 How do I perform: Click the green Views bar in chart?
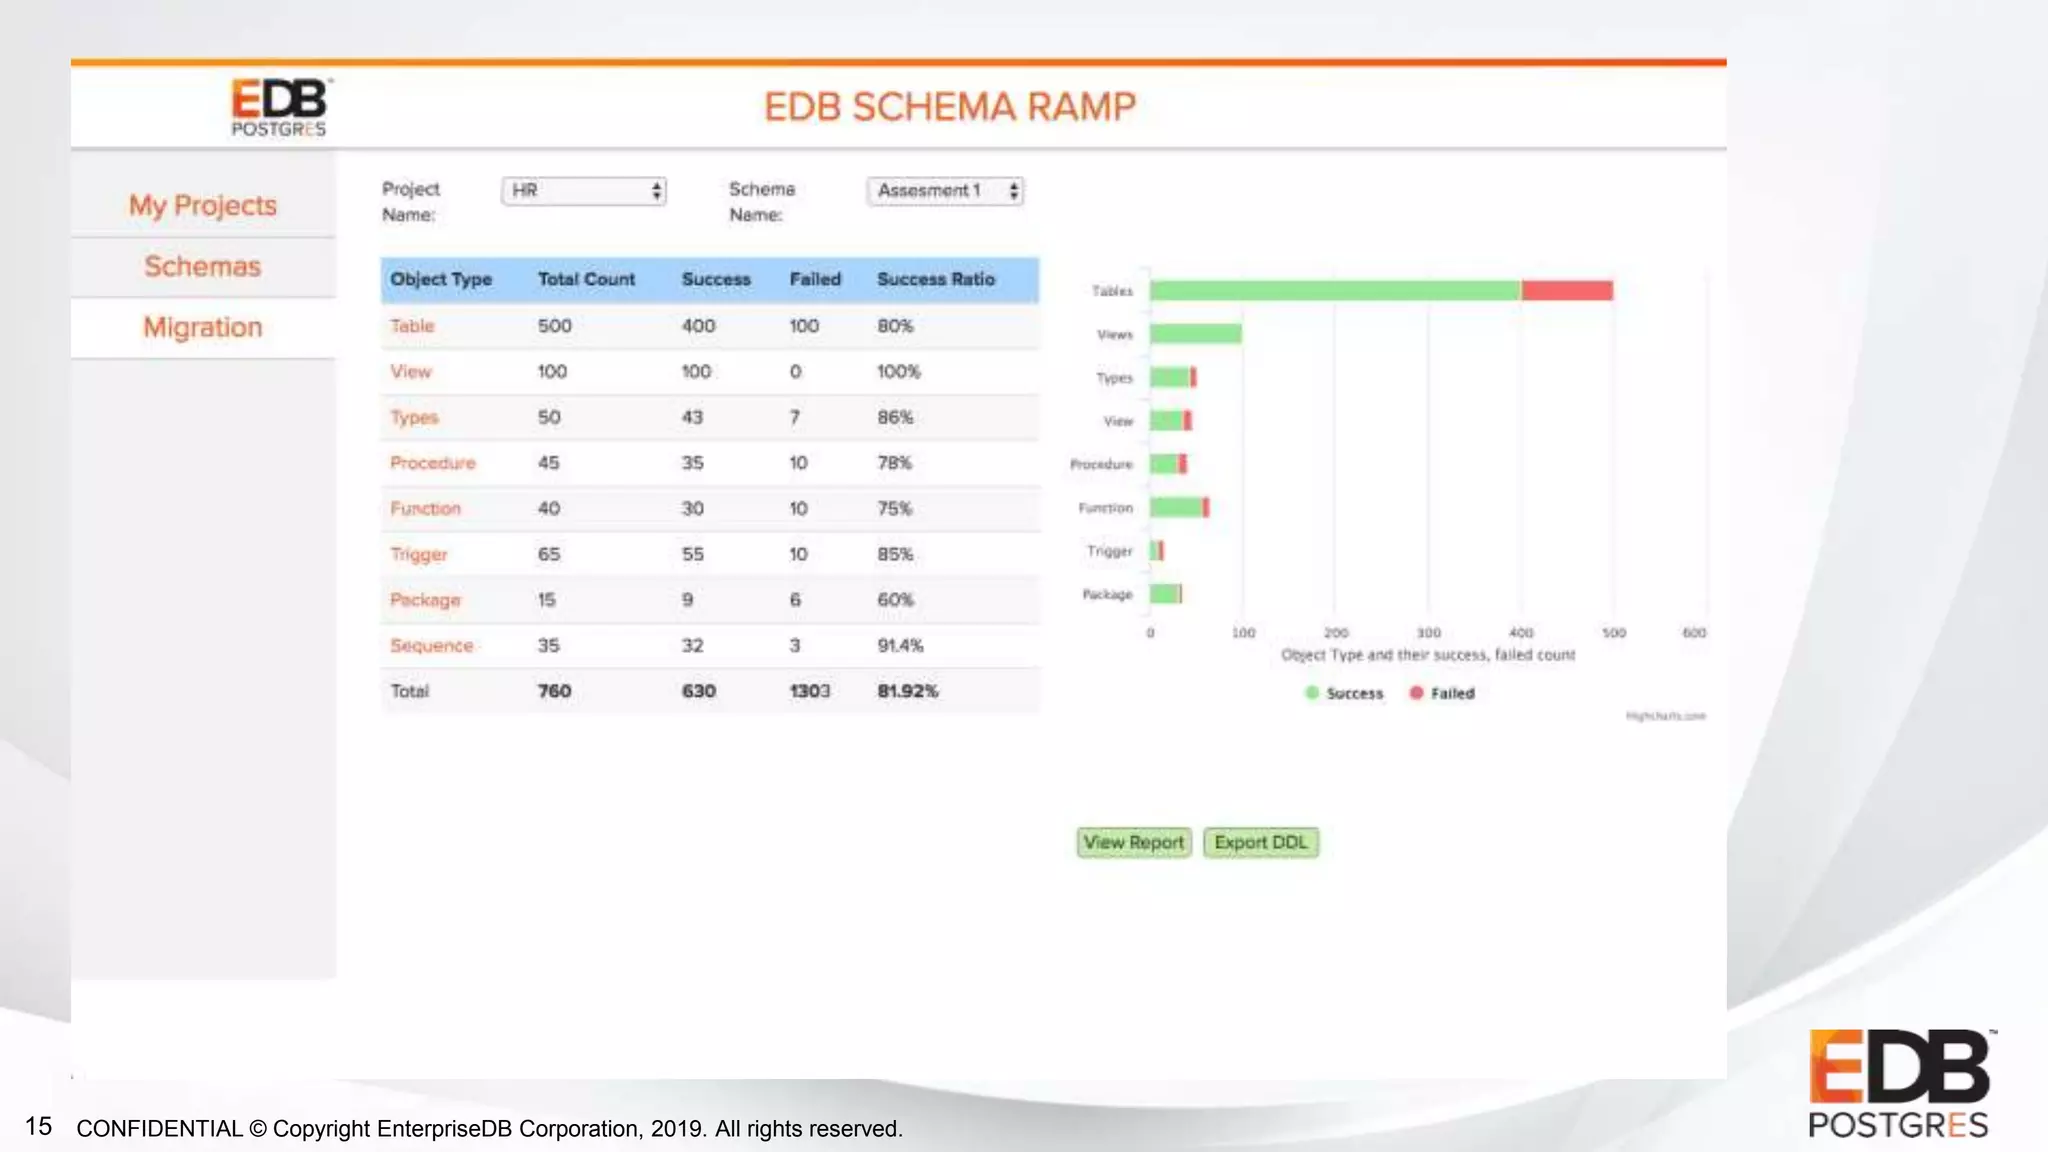click(1195, 334)
